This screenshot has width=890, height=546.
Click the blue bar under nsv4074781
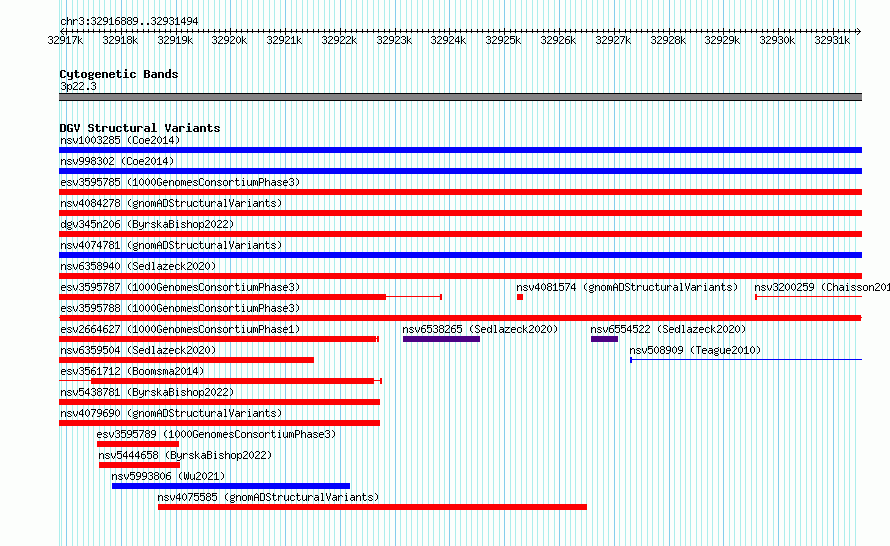coord(460,255)
